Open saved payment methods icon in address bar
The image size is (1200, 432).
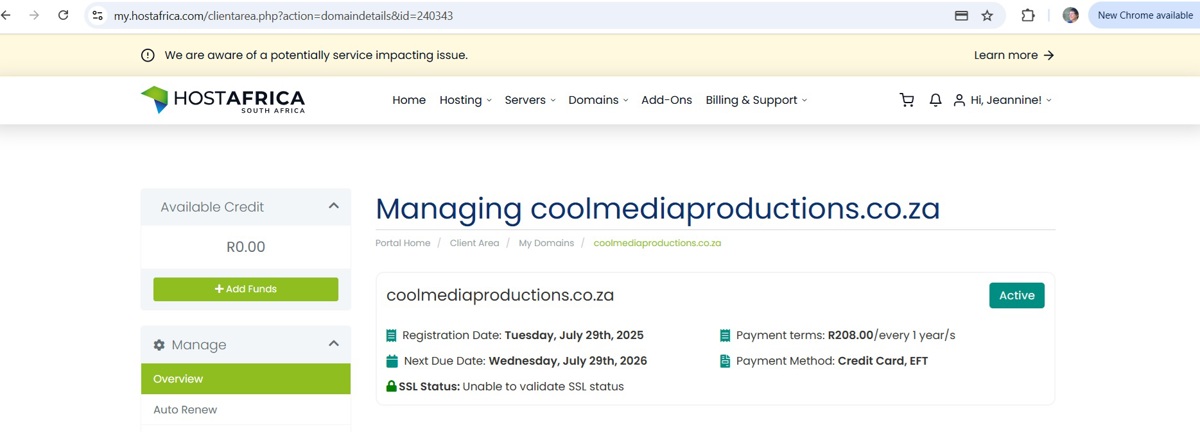coord(961,16)
